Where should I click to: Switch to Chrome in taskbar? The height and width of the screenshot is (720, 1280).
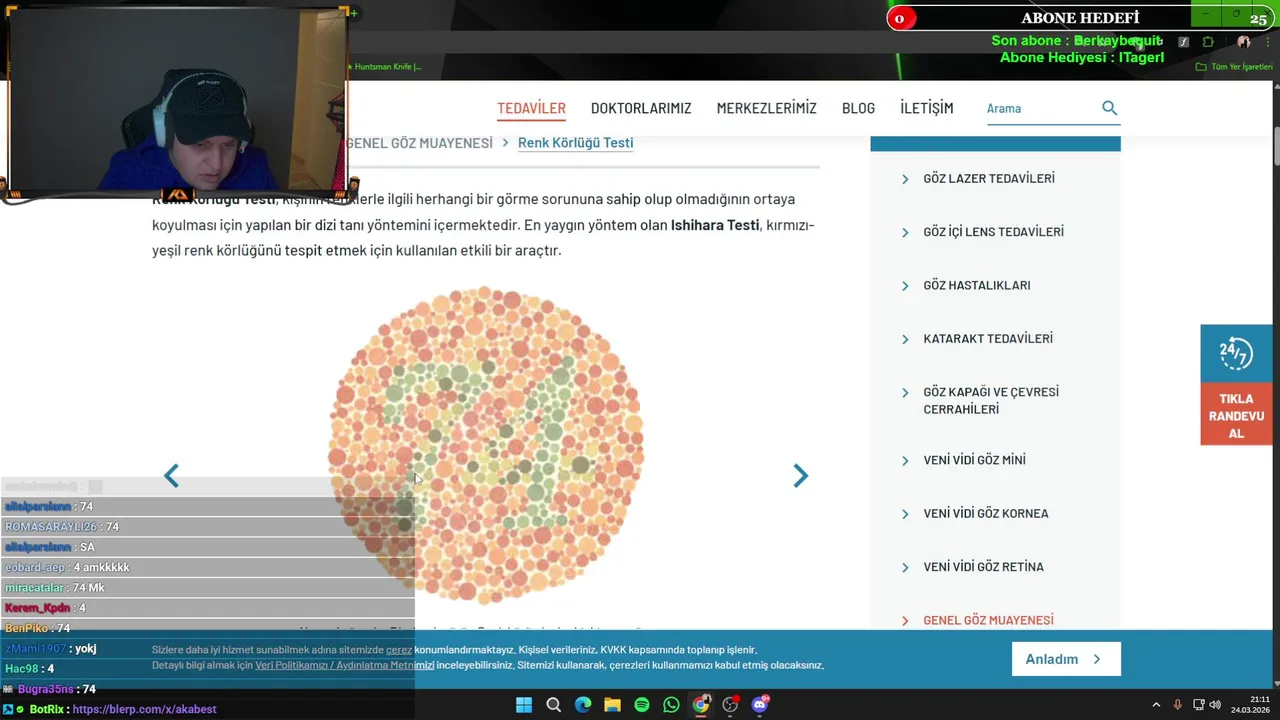tap(701, 705)
